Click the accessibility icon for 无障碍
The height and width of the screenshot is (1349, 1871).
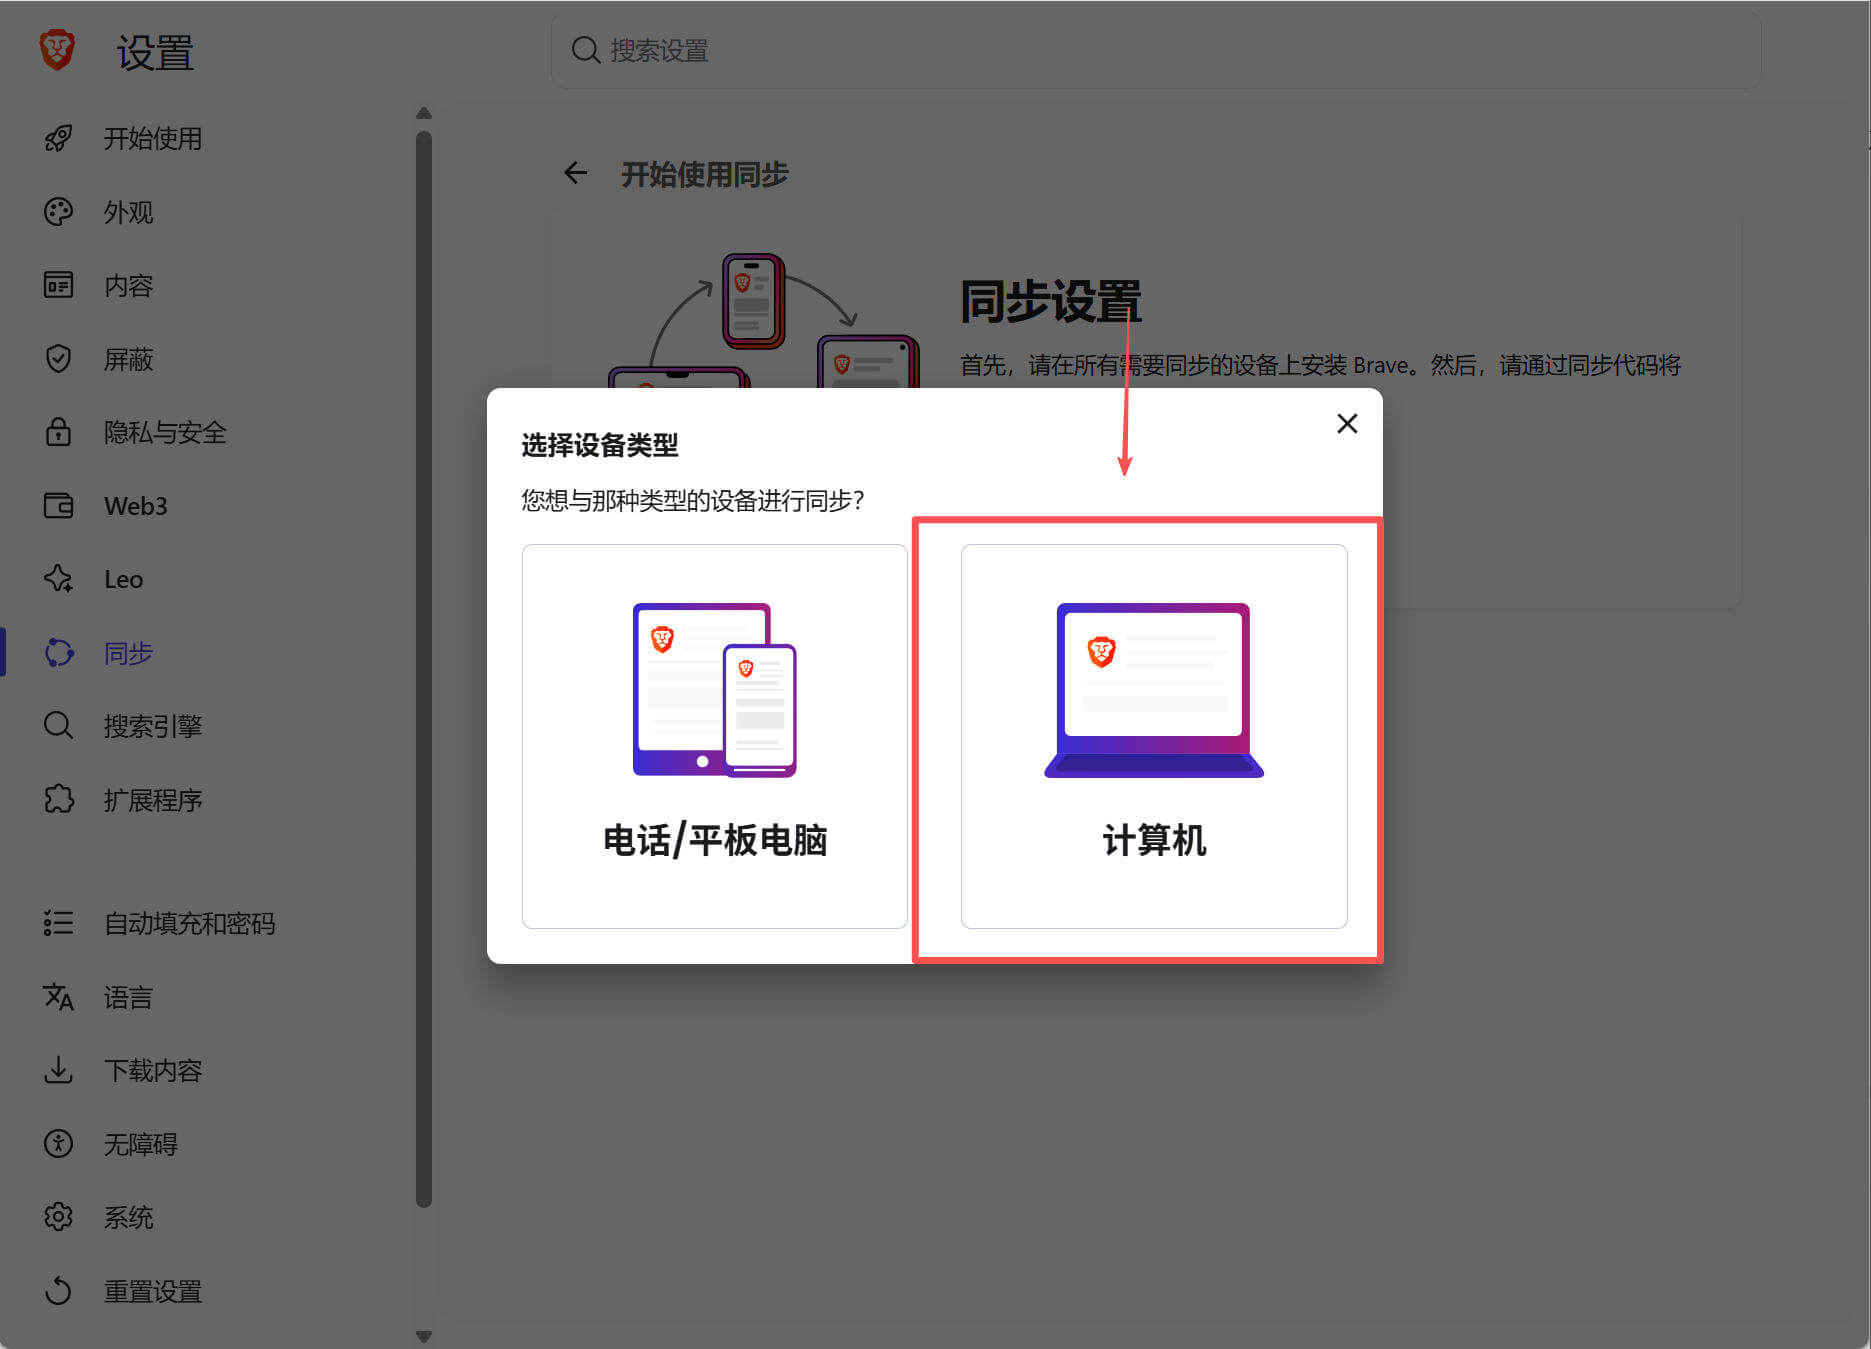click(x=58, y=1144)
